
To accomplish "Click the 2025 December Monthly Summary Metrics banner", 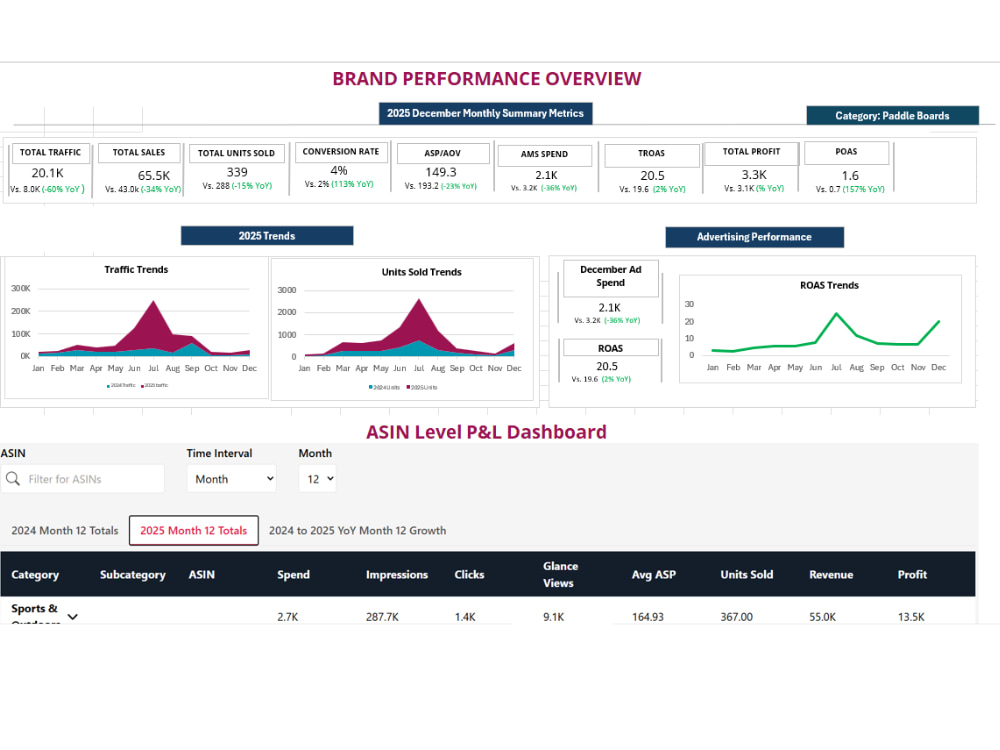I will (485, 113).
